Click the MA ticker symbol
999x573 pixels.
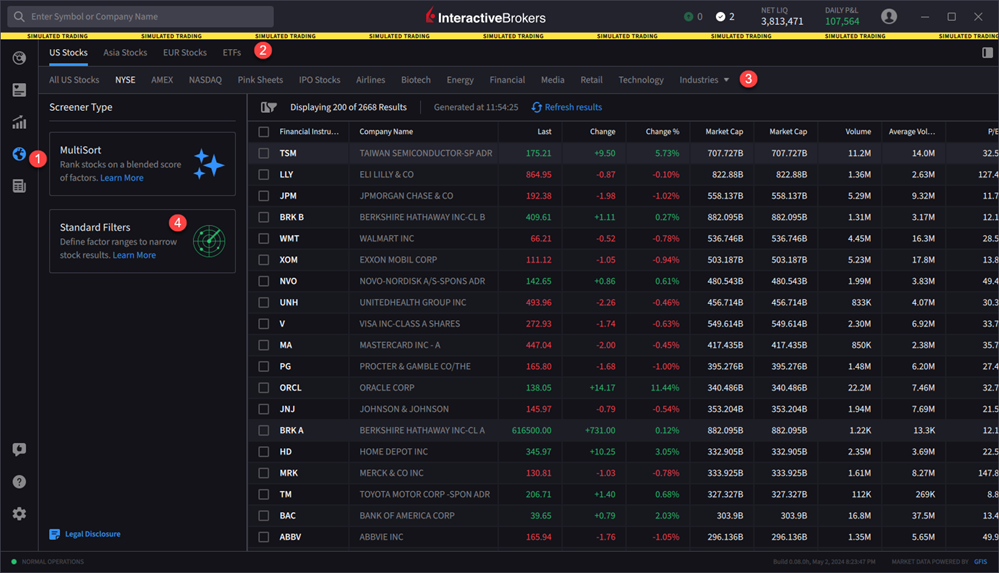click(285, 345)
